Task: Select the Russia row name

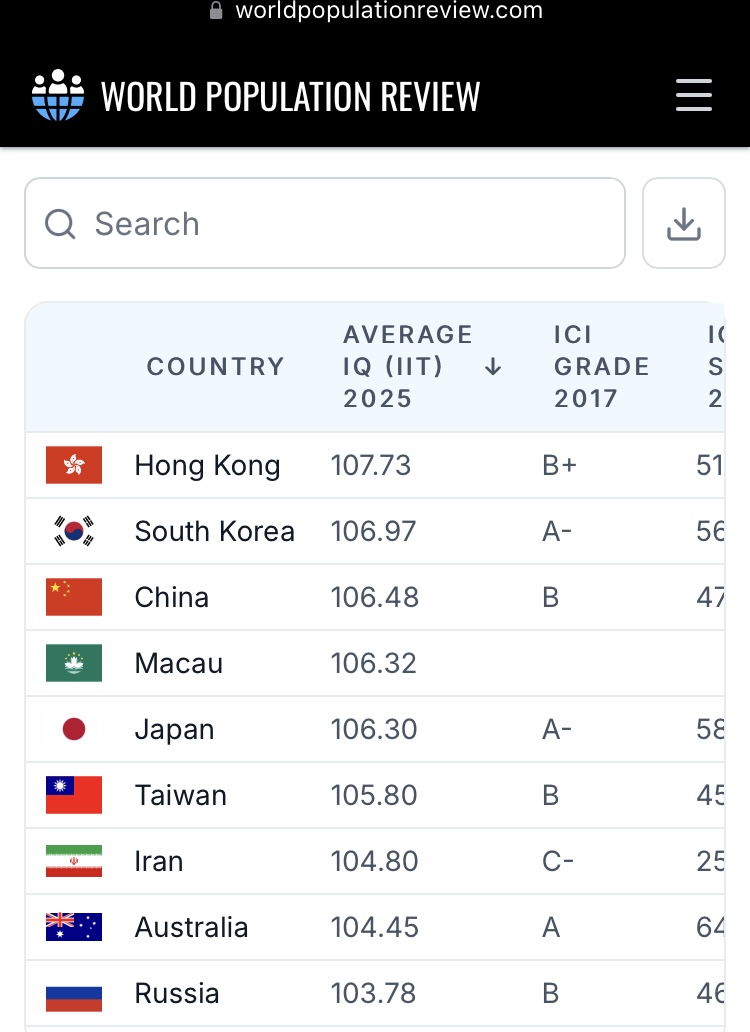Action: point(177,993)
